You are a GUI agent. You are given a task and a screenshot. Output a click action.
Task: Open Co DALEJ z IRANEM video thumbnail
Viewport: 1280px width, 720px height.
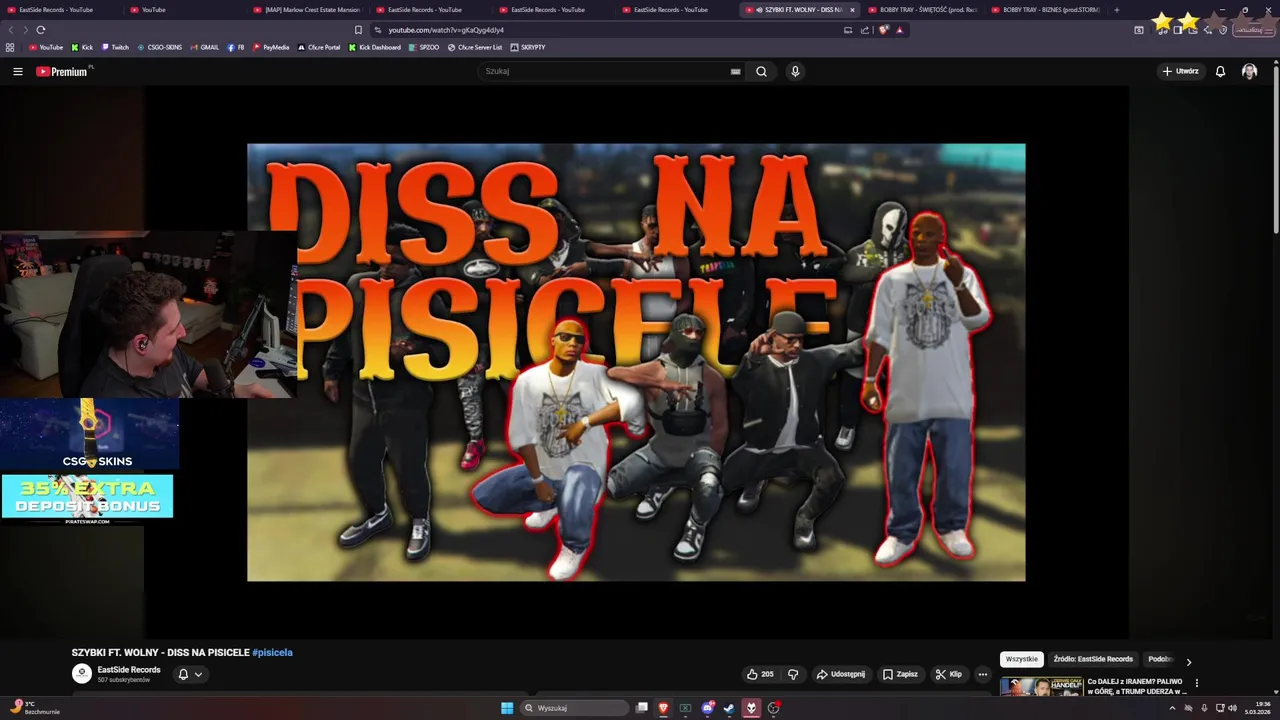(x=1041, y=687)
